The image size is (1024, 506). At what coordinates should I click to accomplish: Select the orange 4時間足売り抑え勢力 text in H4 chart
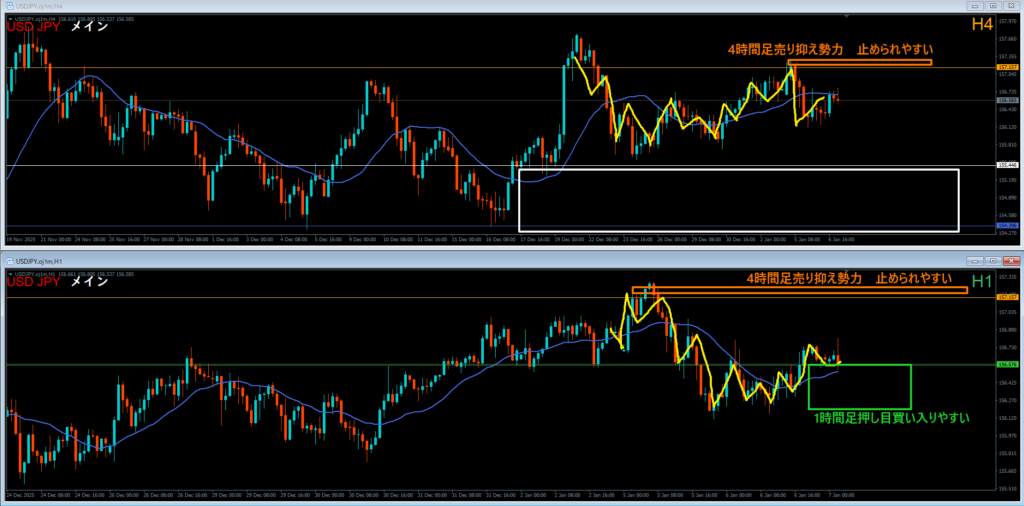click(x=786, y=50)
